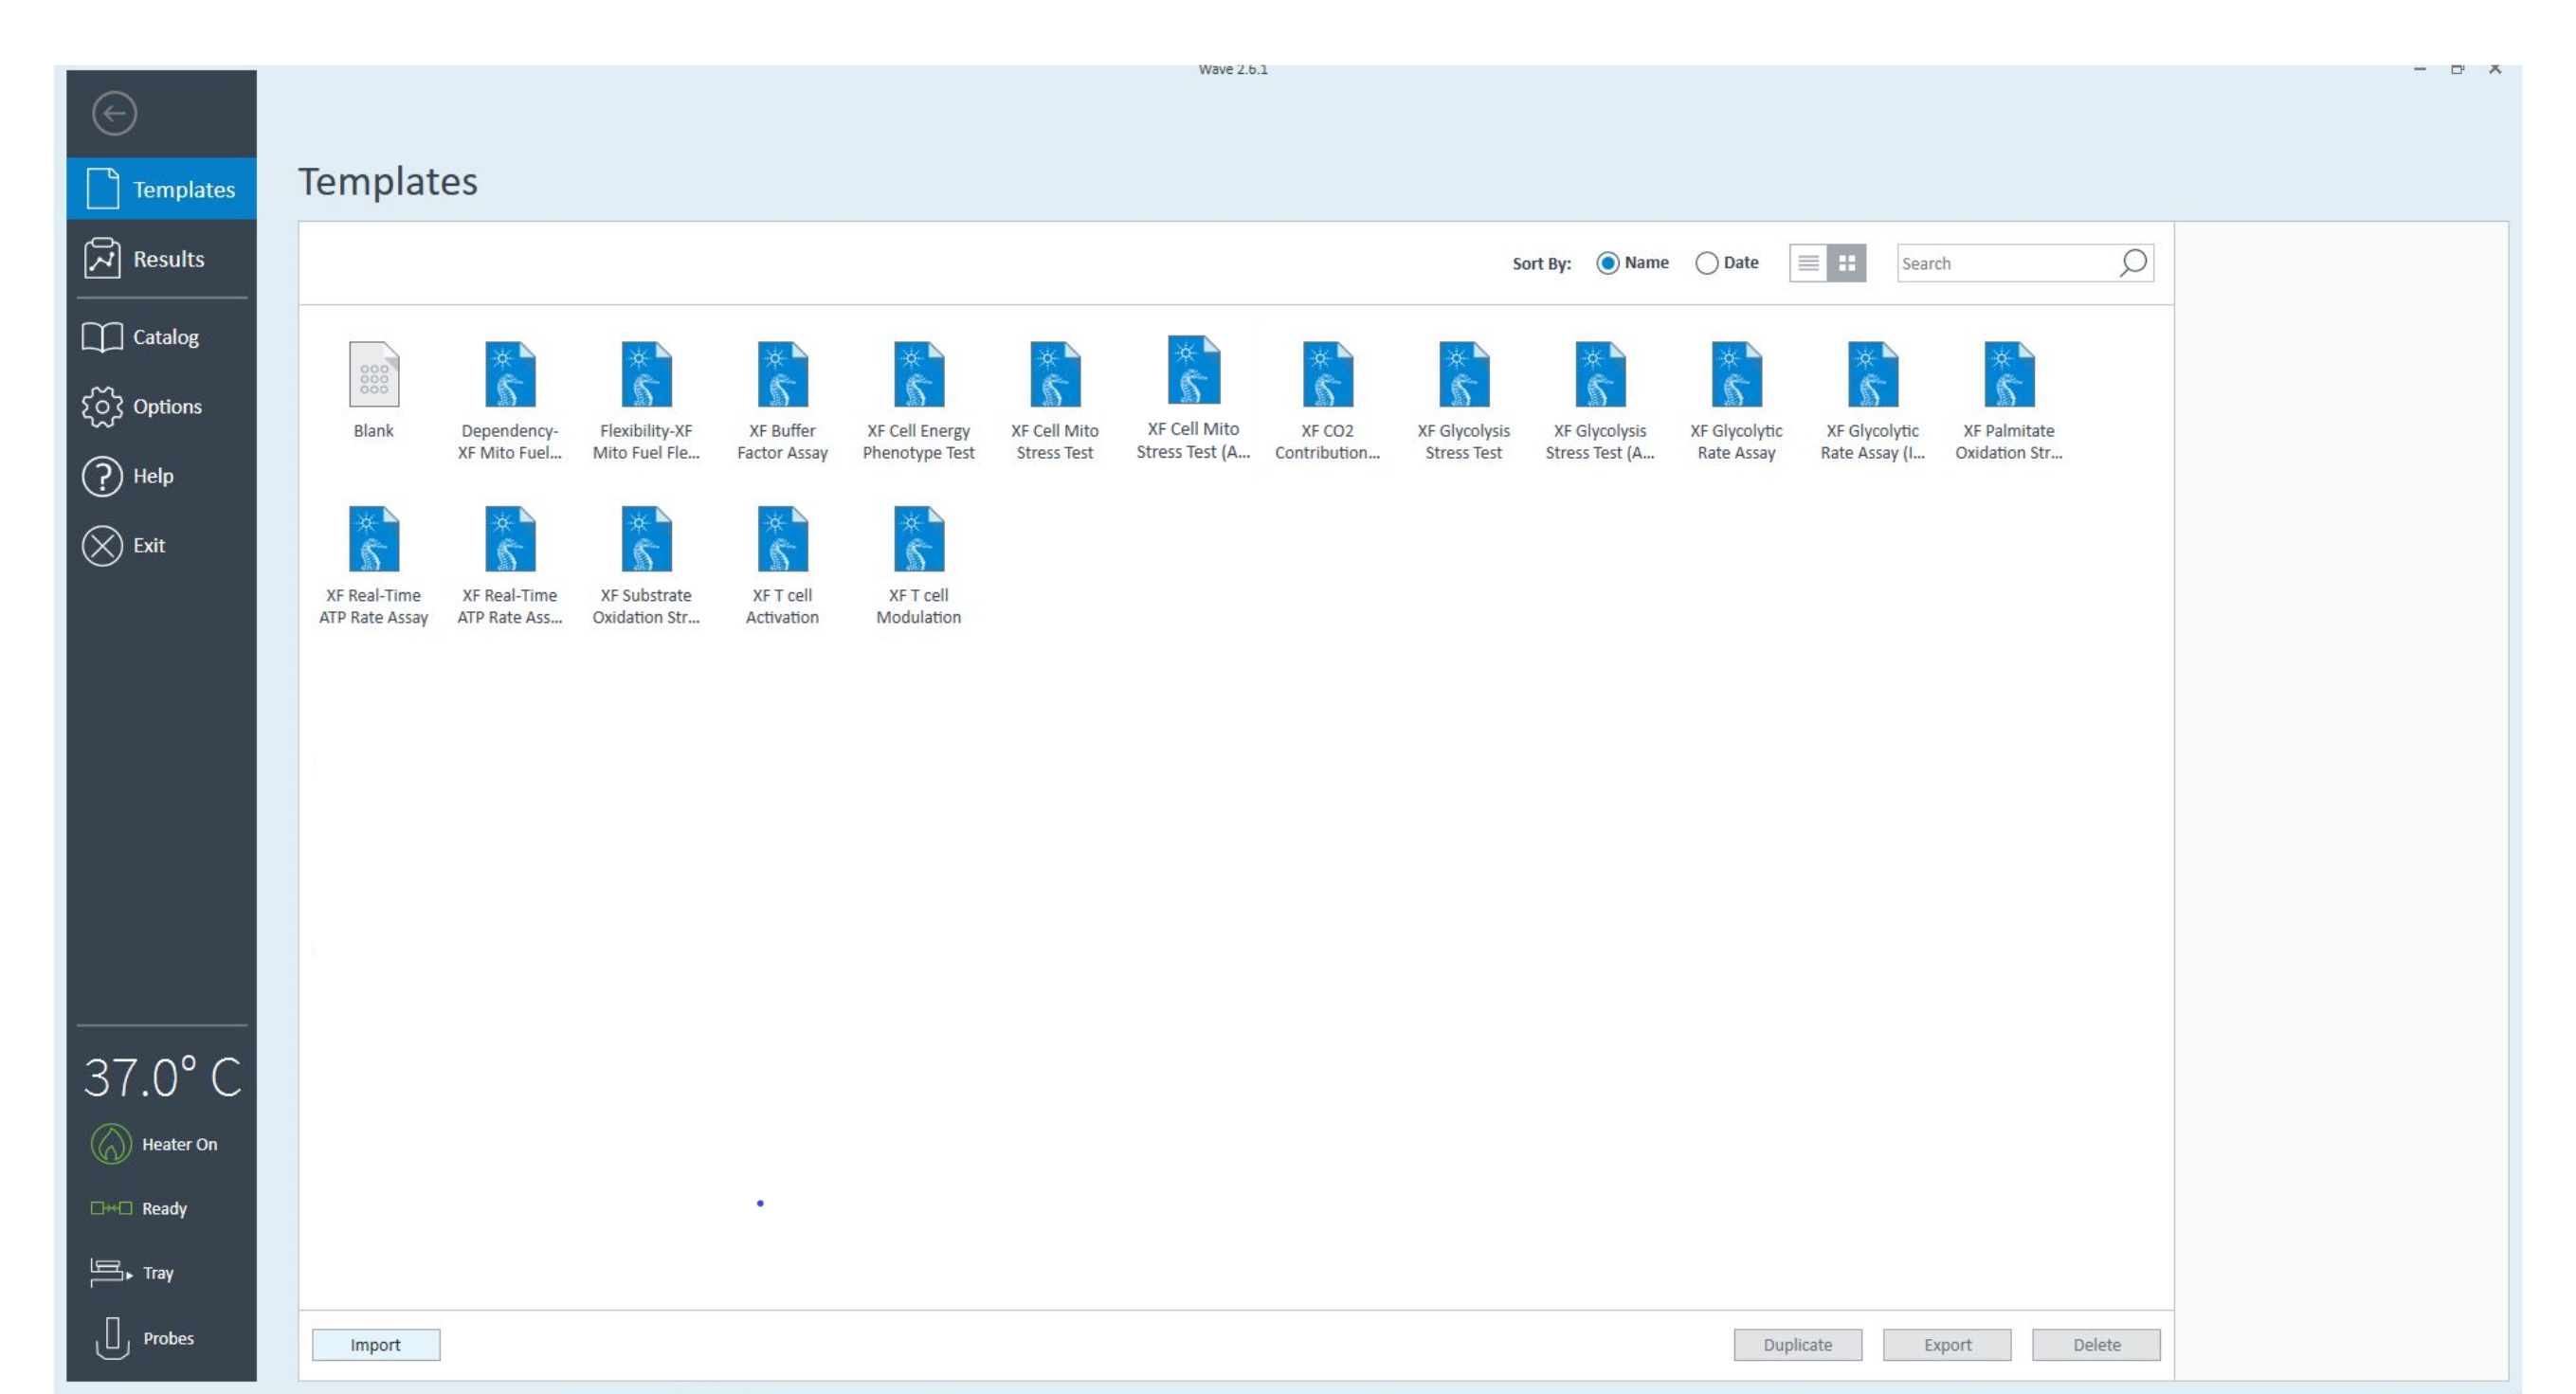Click the search magnifier icon

tap(2132, 263)
